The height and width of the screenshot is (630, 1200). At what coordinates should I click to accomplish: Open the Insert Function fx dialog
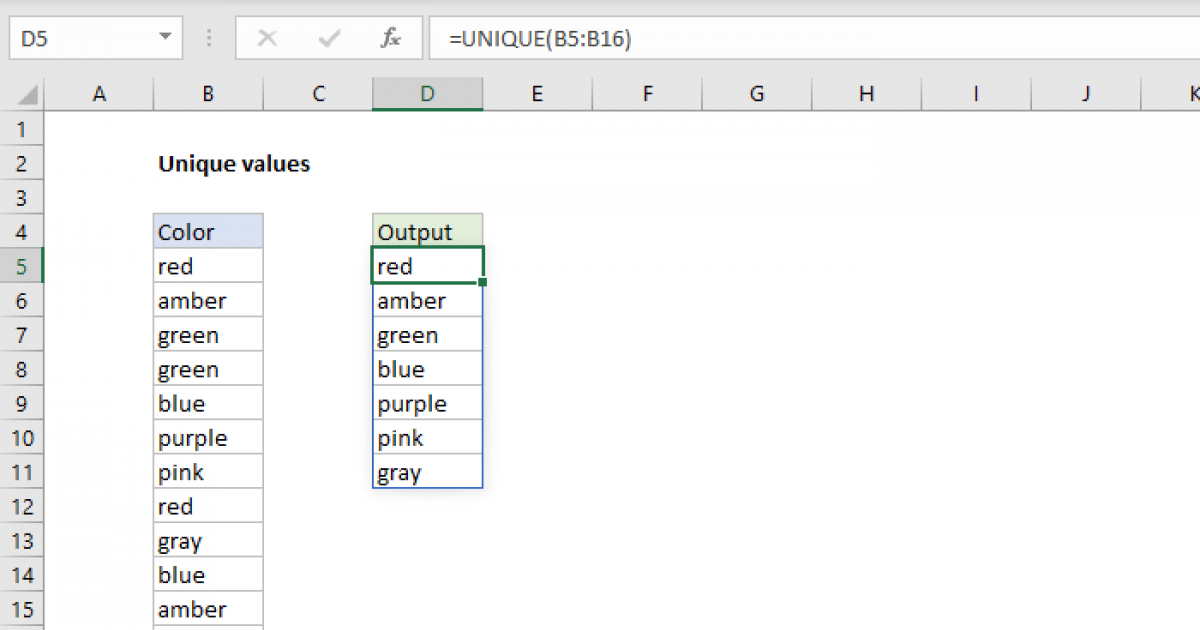point(391,39)
